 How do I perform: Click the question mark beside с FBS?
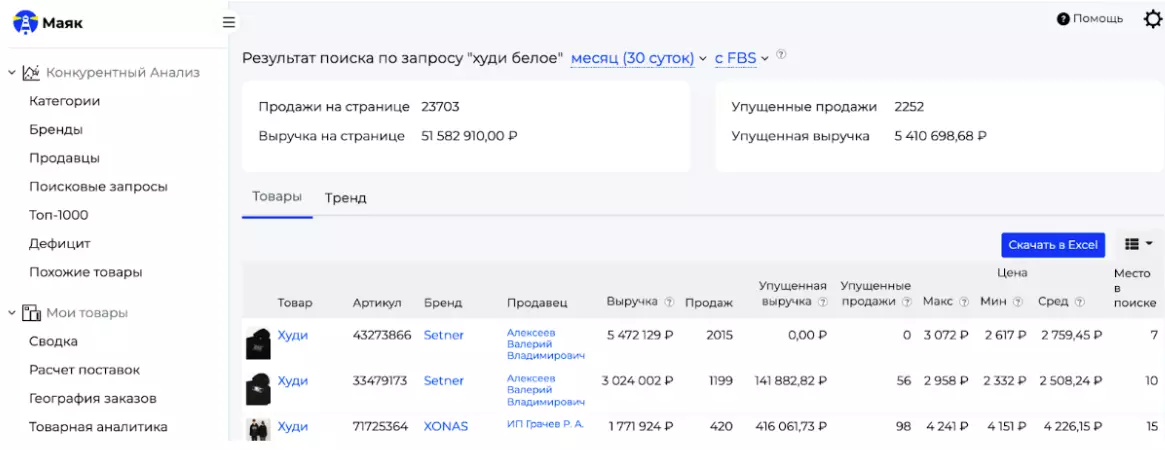click(781, 55)
